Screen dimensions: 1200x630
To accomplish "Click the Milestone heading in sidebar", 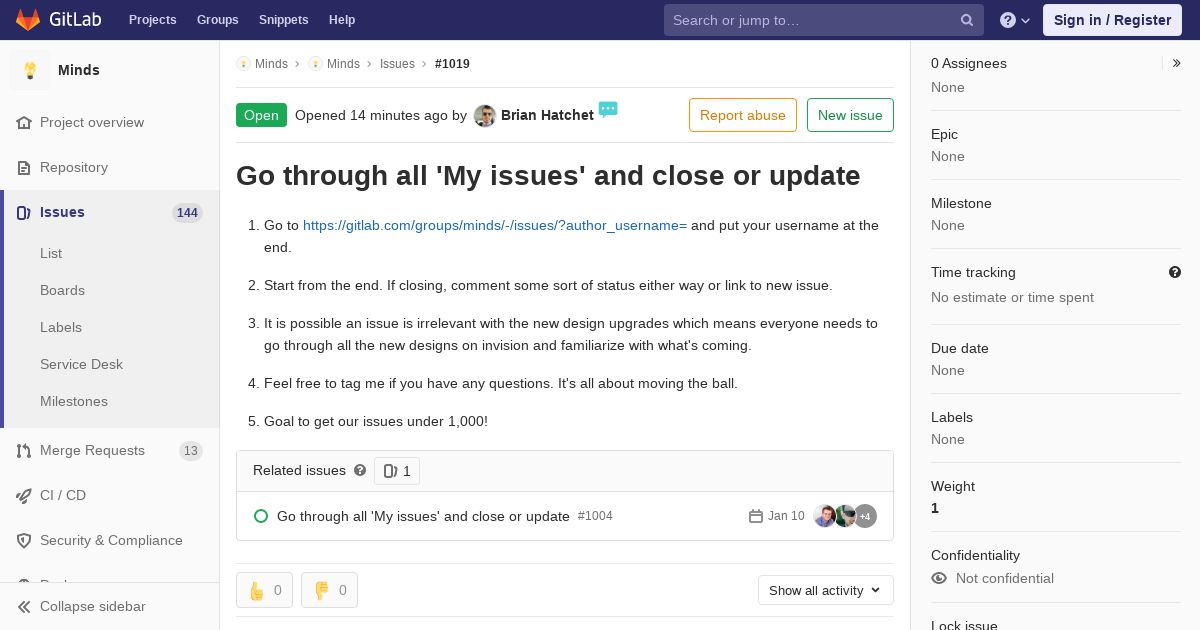I will click(961, 203).
